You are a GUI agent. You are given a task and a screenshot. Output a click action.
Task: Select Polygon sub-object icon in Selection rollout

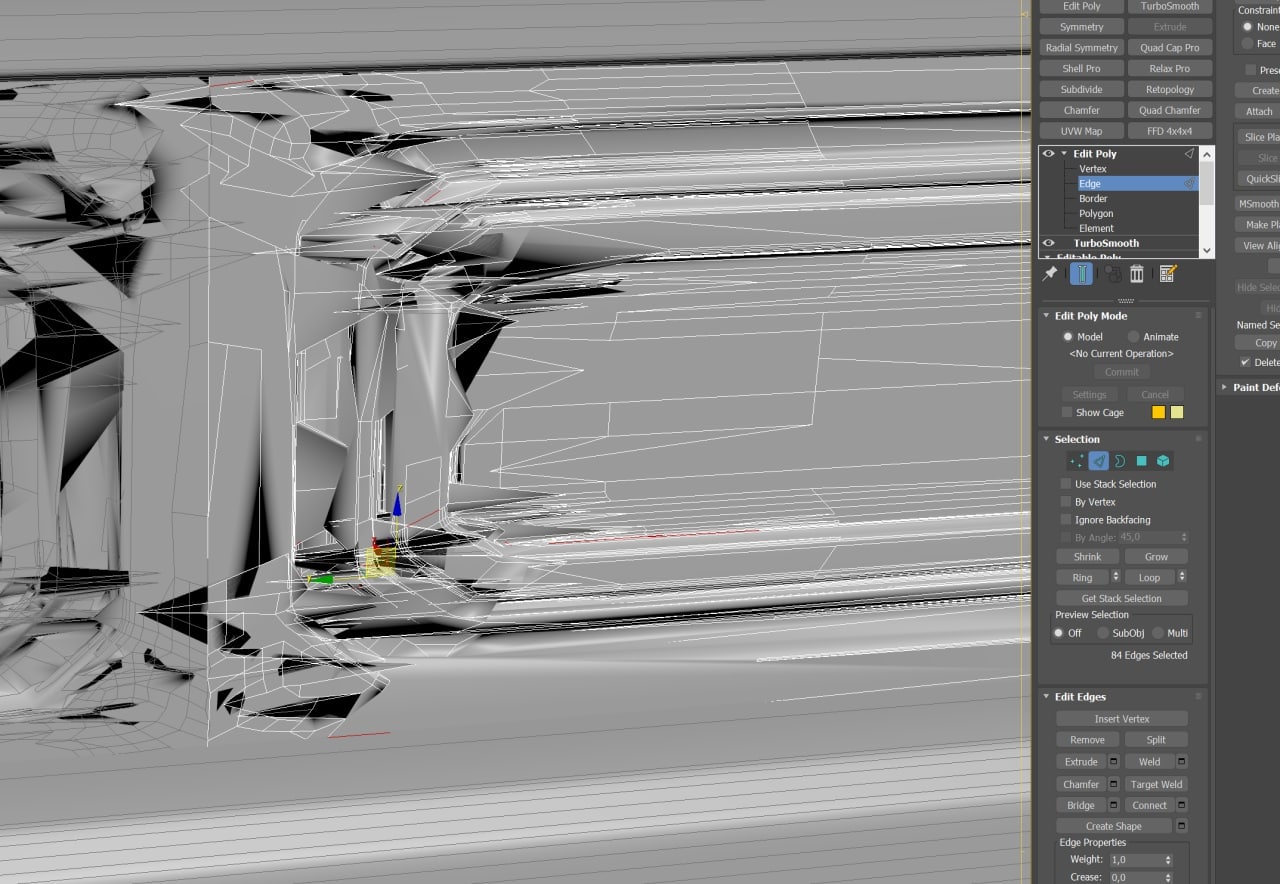click(x=1141, y=461)
